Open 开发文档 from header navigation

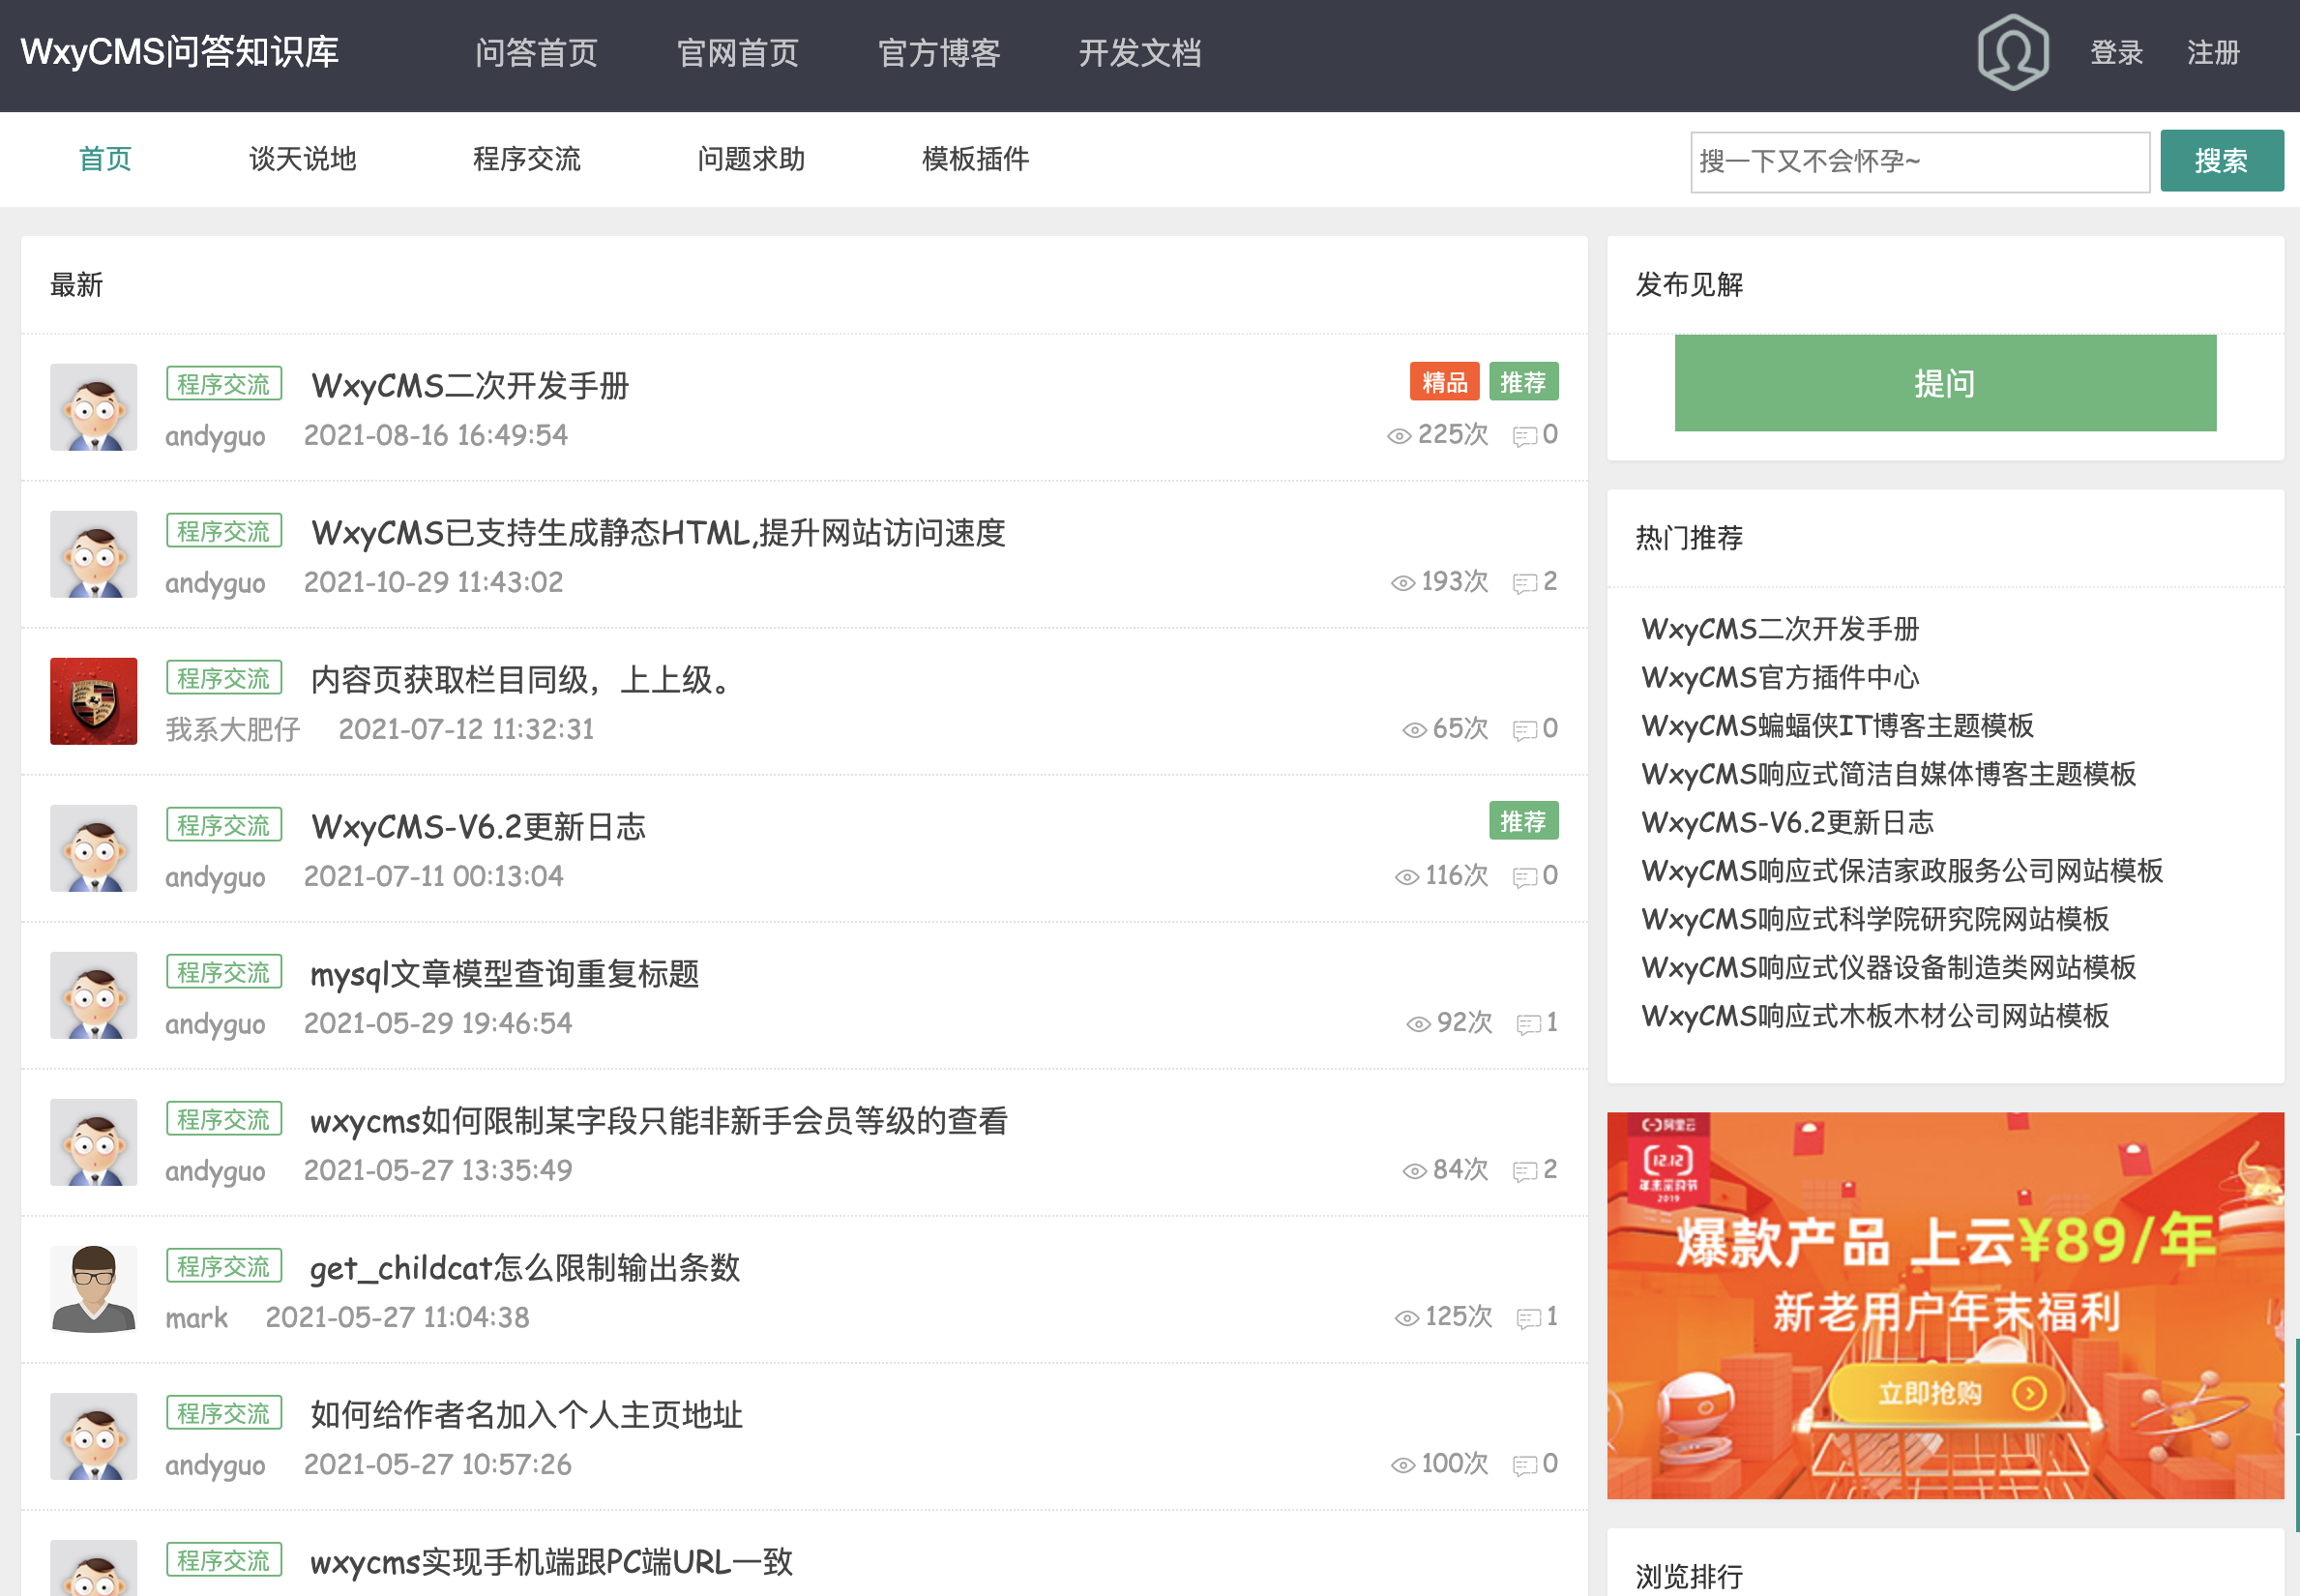pos(1140,52)
